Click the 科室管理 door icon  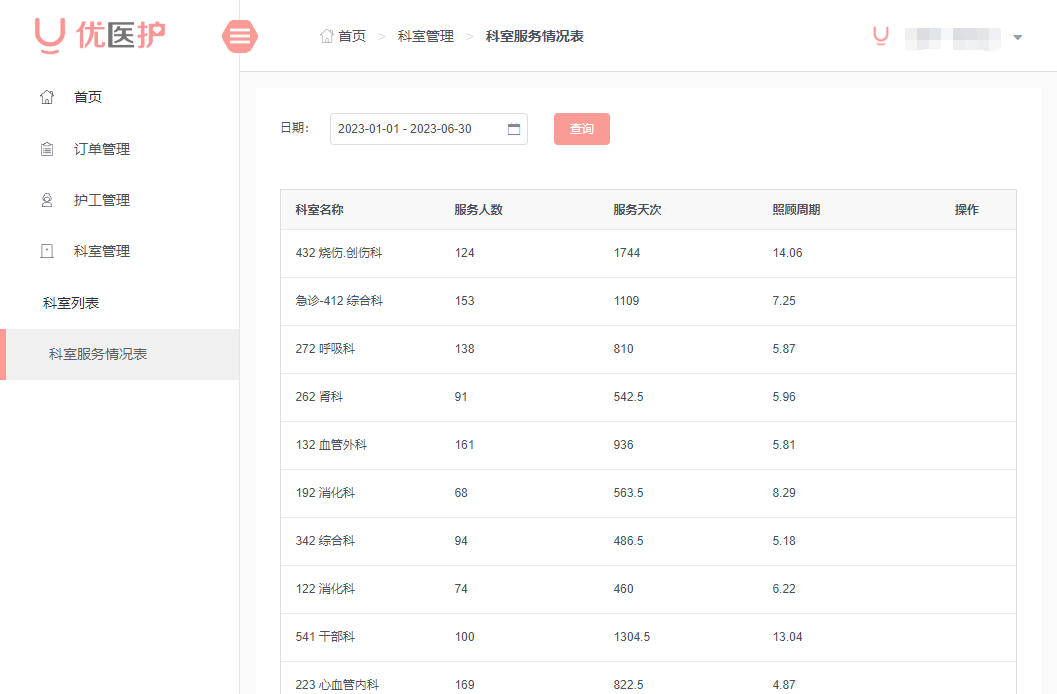point(47,251)
